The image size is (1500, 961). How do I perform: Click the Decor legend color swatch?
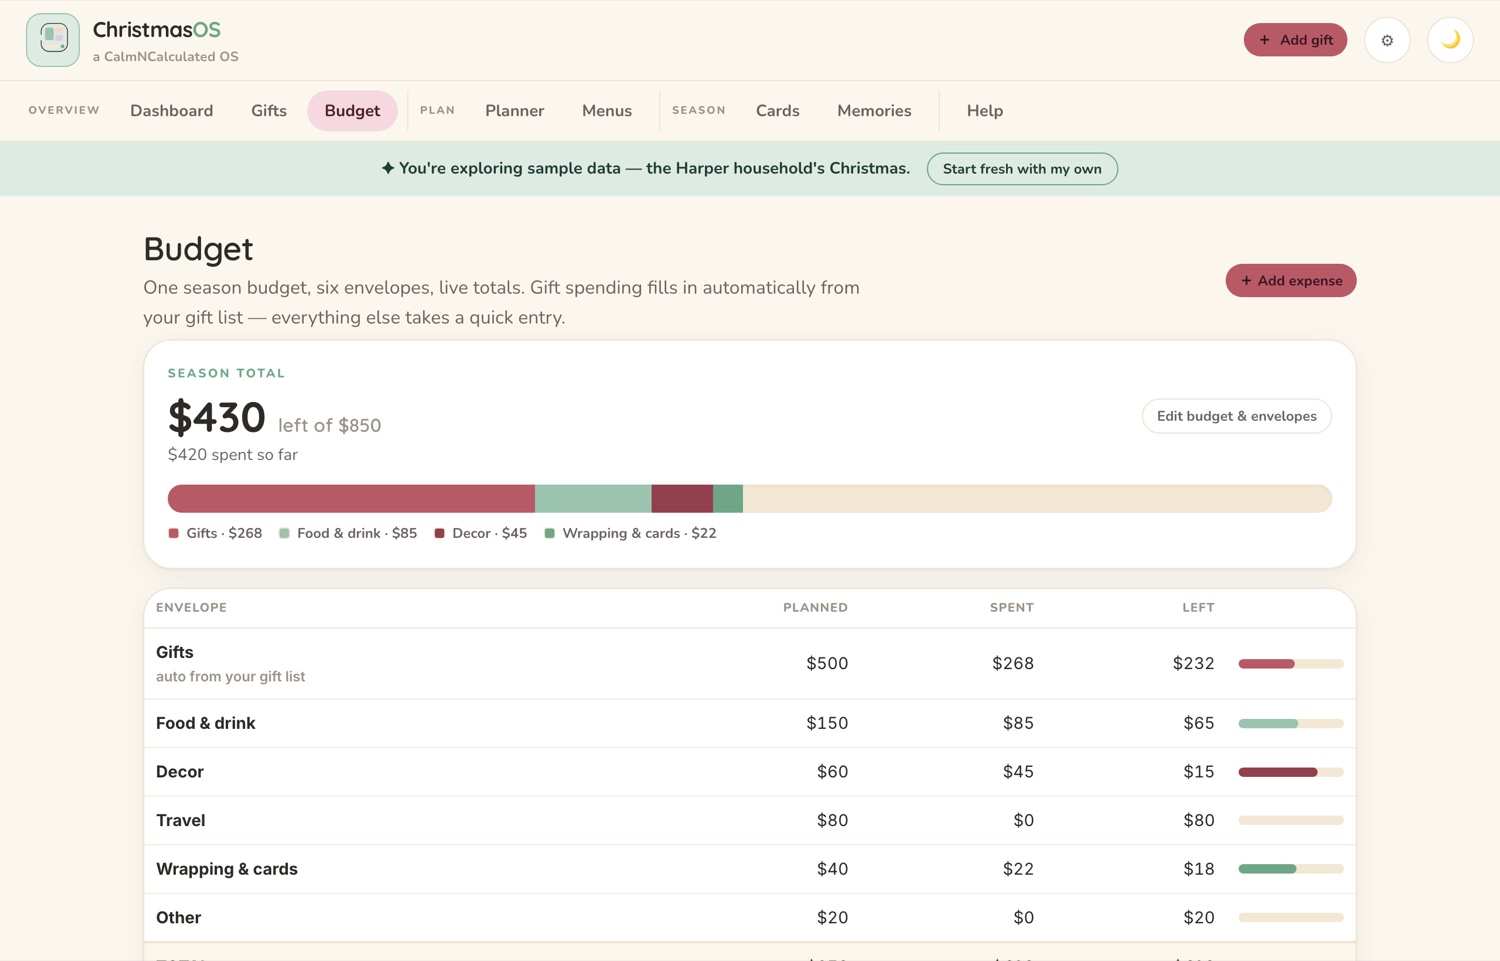coord(439,534)
